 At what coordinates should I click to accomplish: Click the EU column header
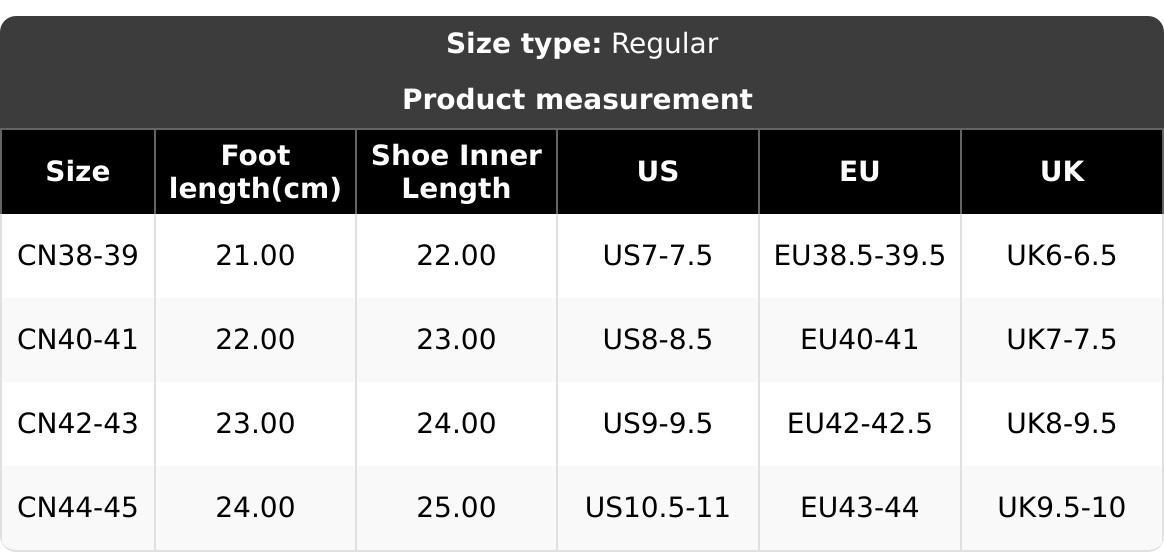859,172
